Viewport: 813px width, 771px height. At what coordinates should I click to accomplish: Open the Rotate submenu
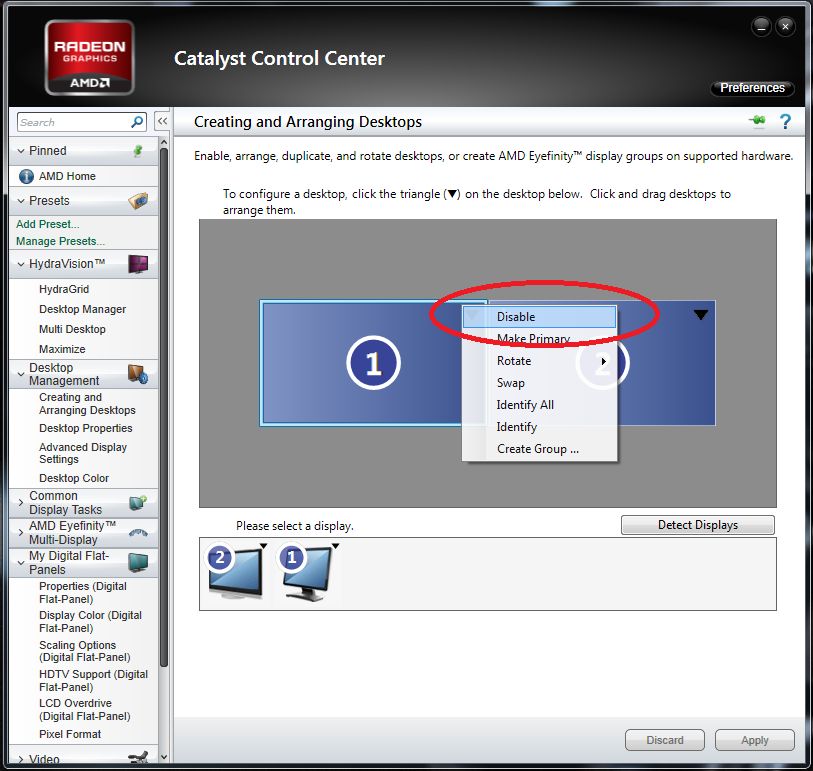coord(539,361)
